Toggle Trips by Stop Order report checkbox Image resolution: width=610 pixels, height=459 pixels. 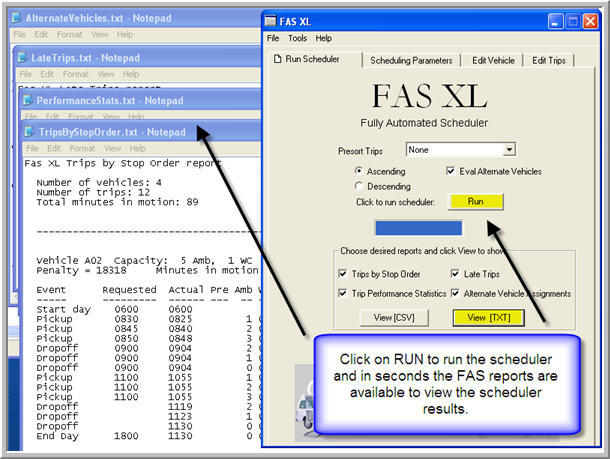[x=343, y=274]
